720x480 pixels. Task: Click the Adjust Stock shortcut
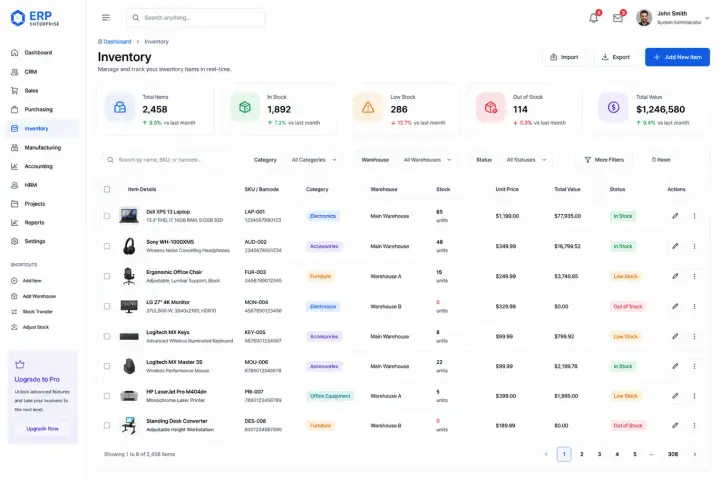point(30,328)
